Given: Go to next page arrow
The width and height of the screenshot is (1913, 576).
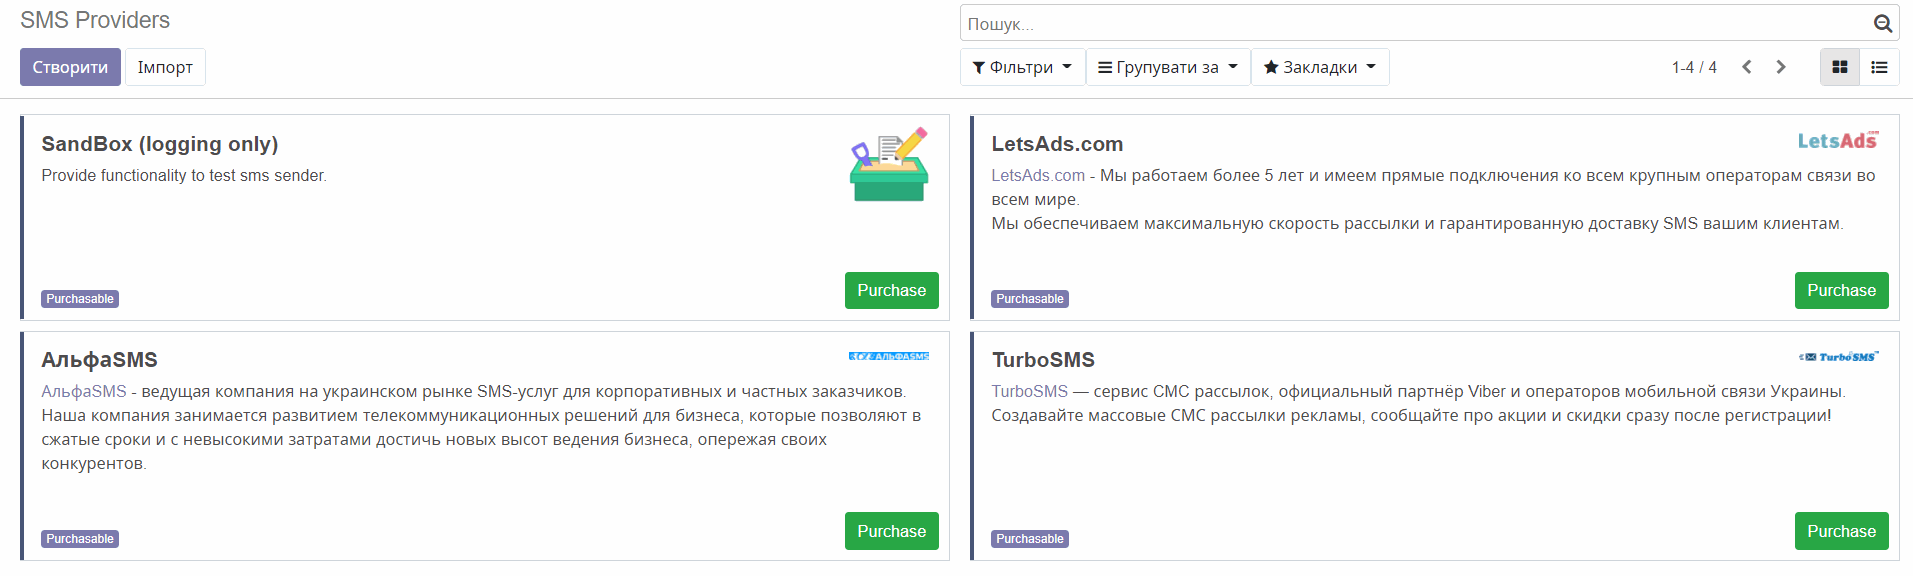Looking at the screenshot, I should 1781,67.
